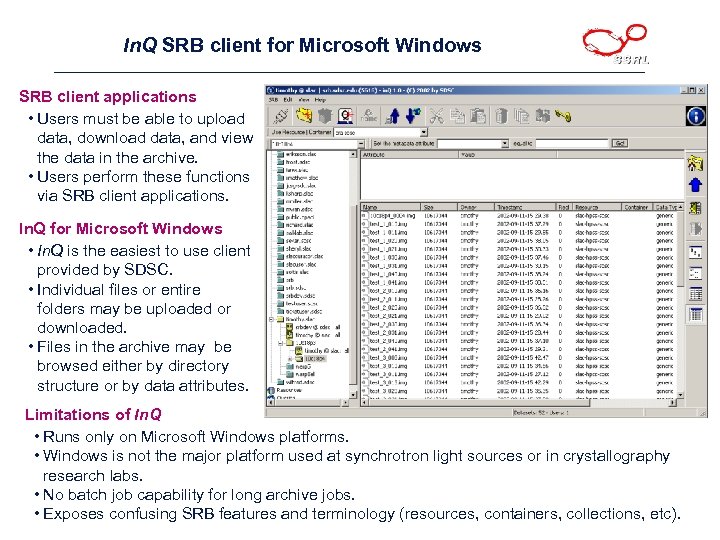Click the gold key permissions icon
This screenshot has height=540, width=720.
click(x=563, y=116)
